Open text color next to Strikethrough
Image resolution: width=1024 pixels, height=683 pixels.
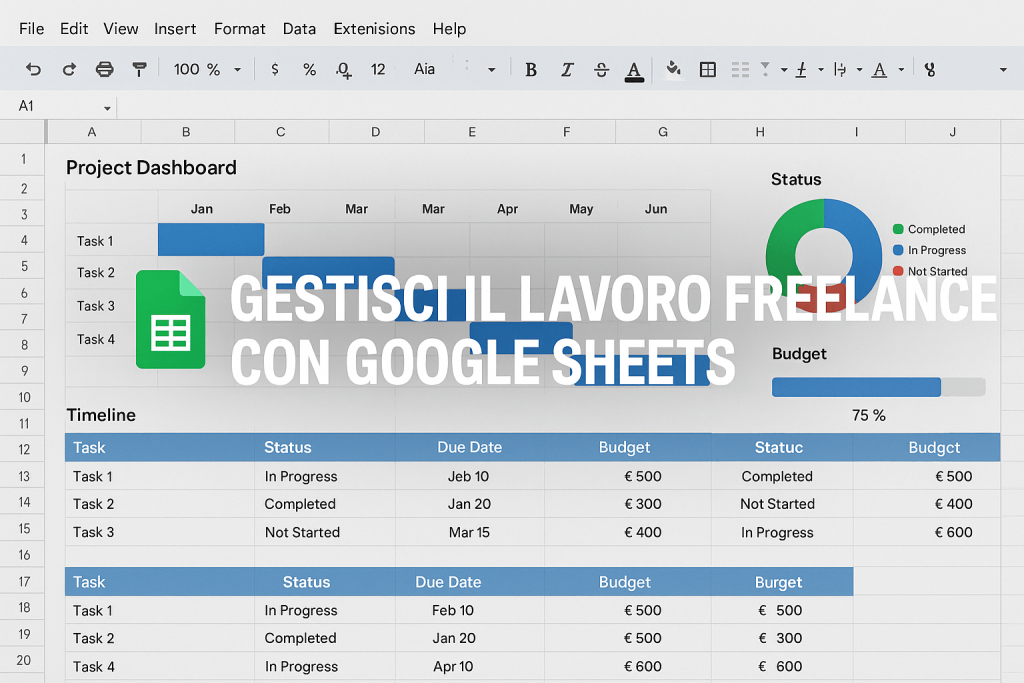pyautogui.click(x=633, y=71)
